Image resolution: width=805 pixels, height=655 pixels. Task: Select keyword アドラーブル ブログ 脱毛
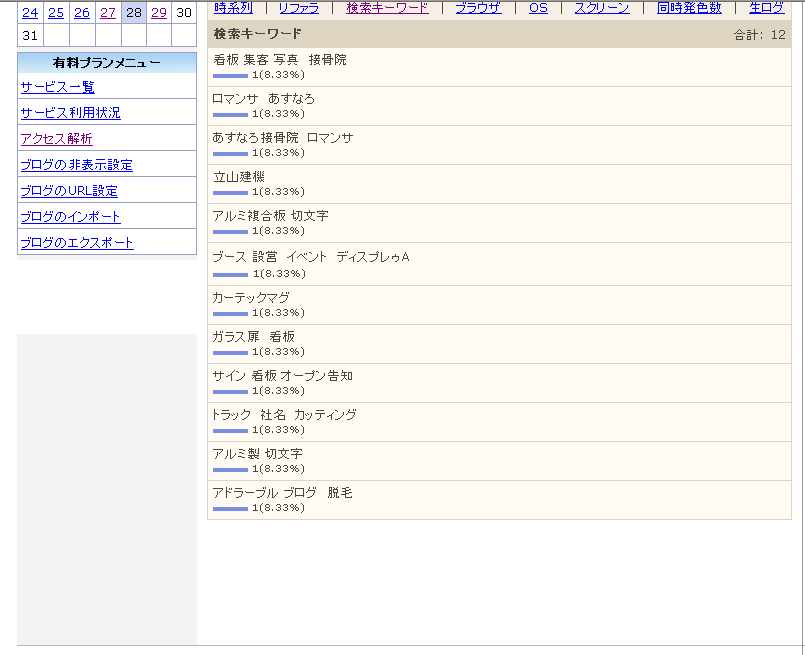tap(282, 493)
